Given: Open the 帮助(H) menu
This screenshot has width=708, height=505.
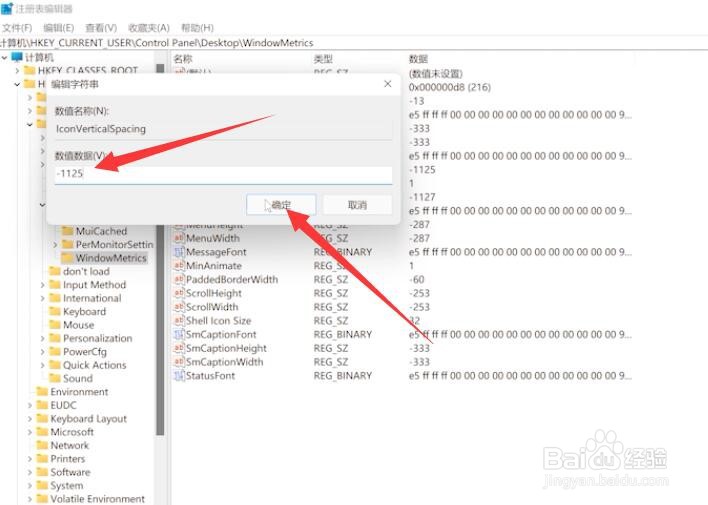Looking at the screenshot, I should coord(197,28).
